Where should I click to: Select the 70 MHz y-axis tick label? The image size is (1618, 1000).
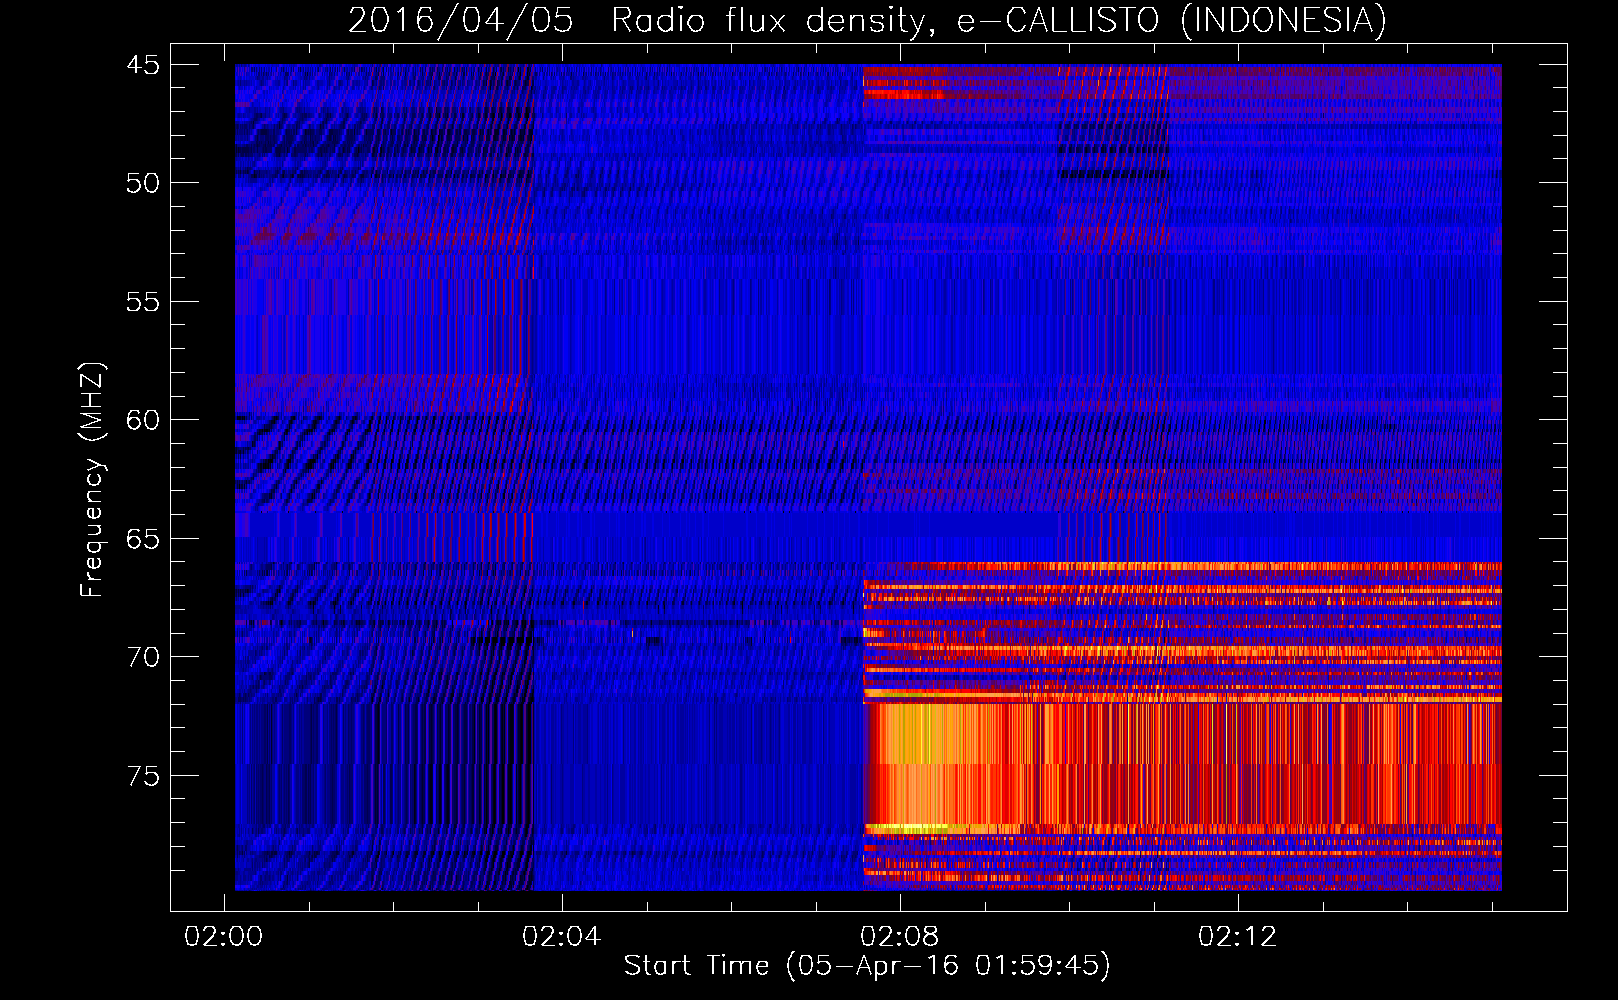[142, 657]
